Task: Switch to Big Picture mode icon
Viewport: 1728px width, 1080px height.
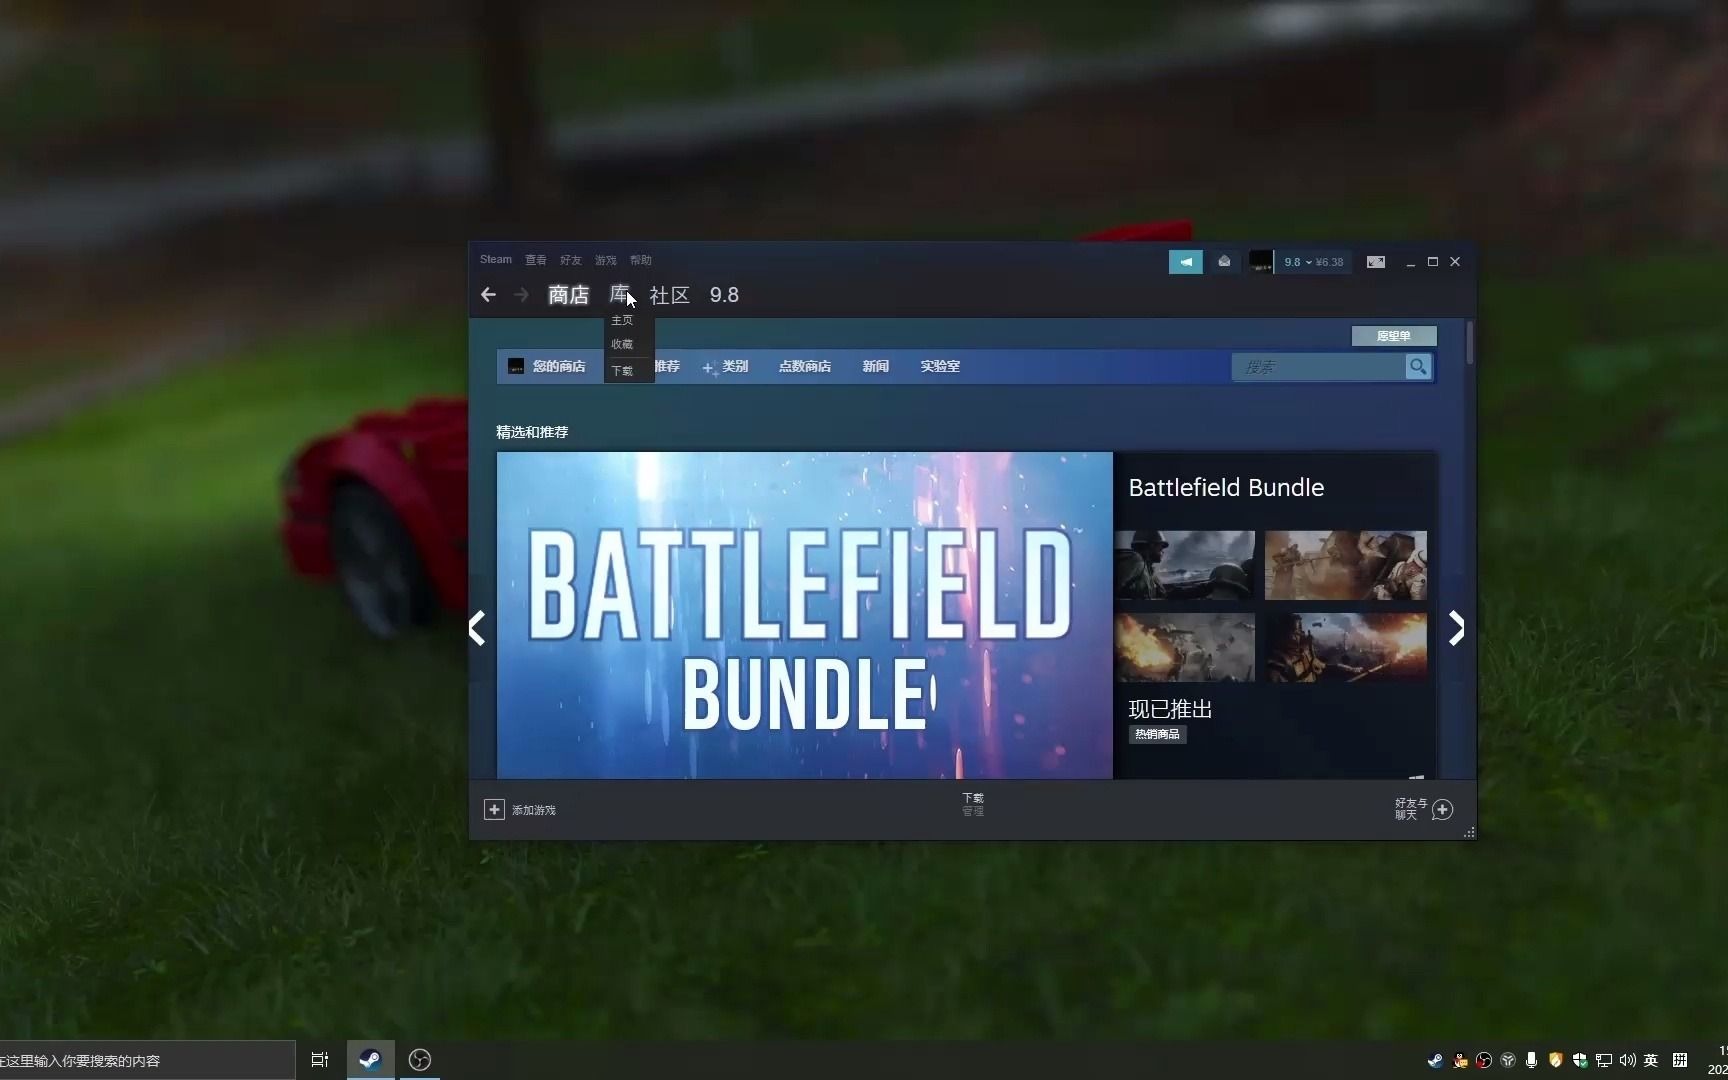Action: click(x=1376, y=262)
